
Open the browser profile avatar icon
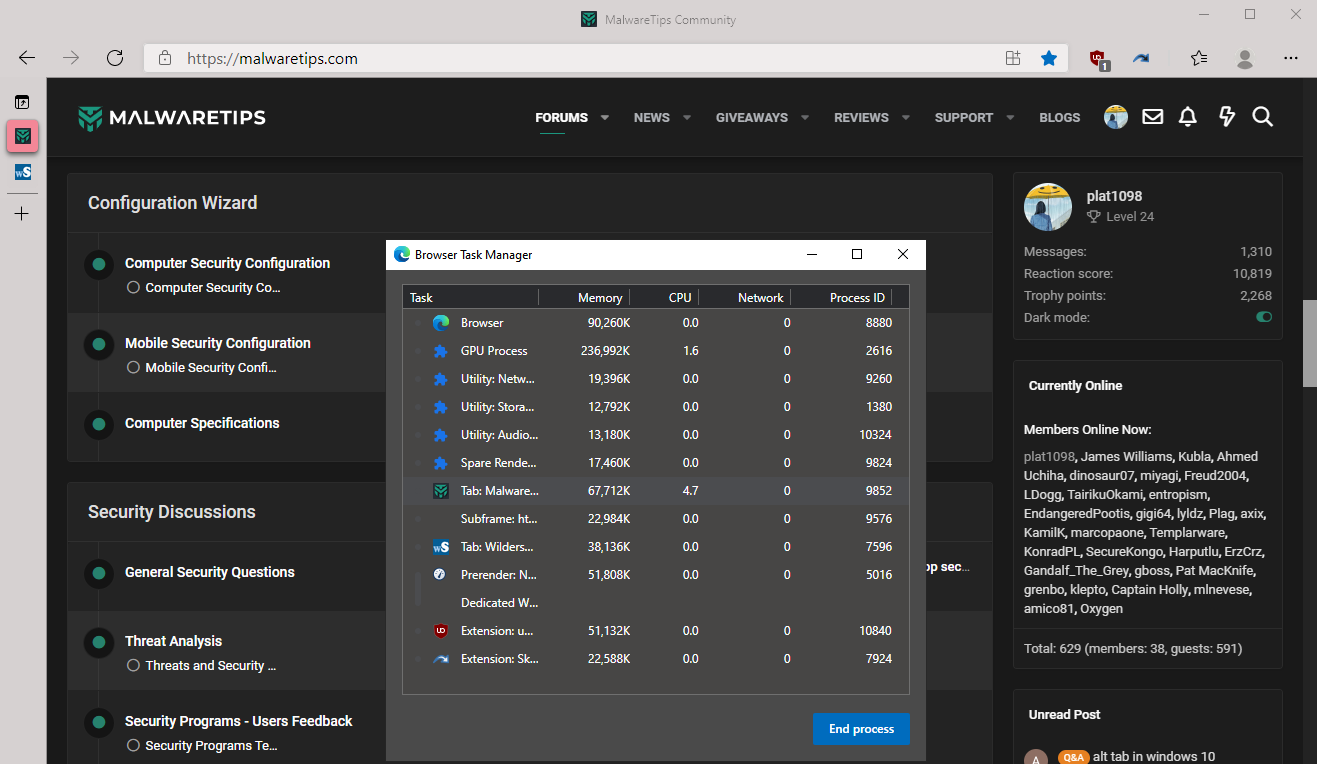[x=1245, y=59]
